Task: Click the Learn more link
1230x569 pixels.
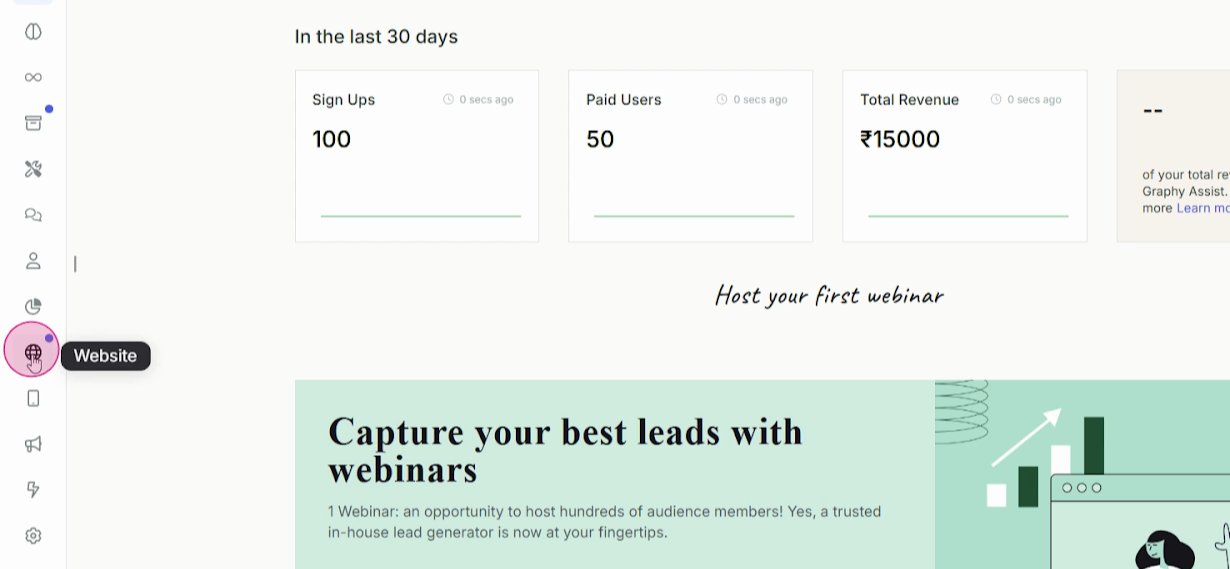Action: click(1202, 208)
